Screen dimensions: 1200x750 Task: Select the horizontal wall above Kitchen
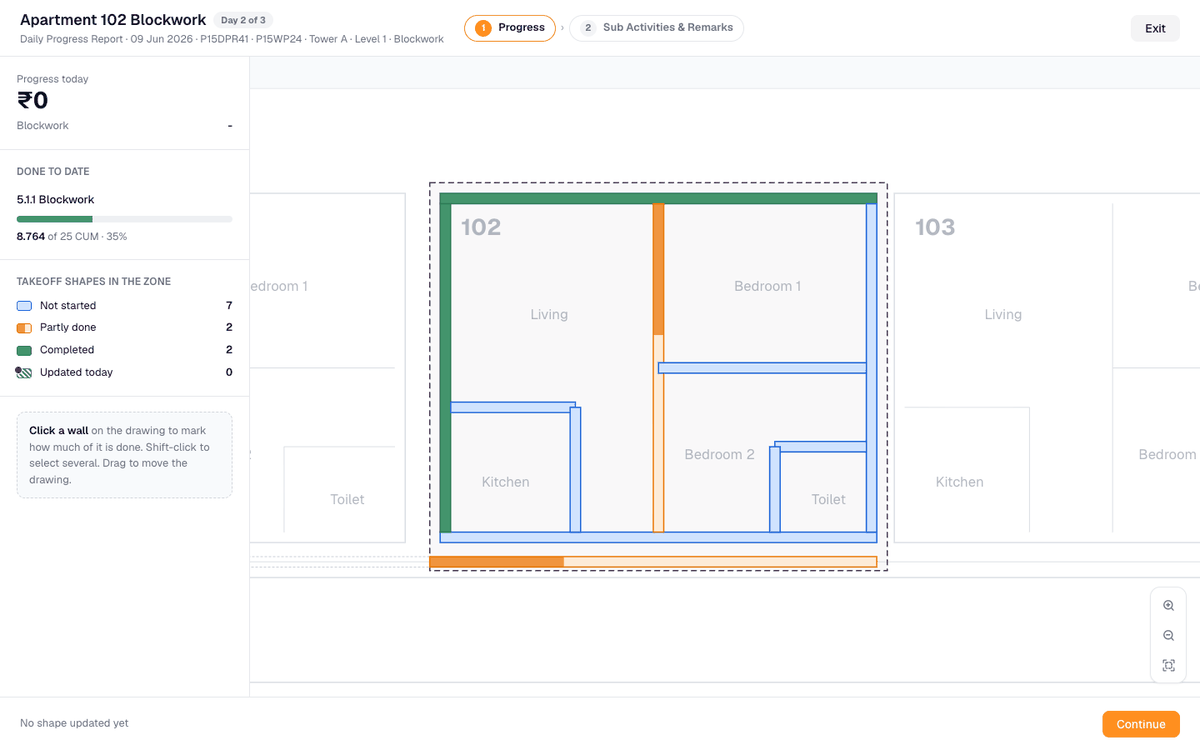(x=513, y=407)
